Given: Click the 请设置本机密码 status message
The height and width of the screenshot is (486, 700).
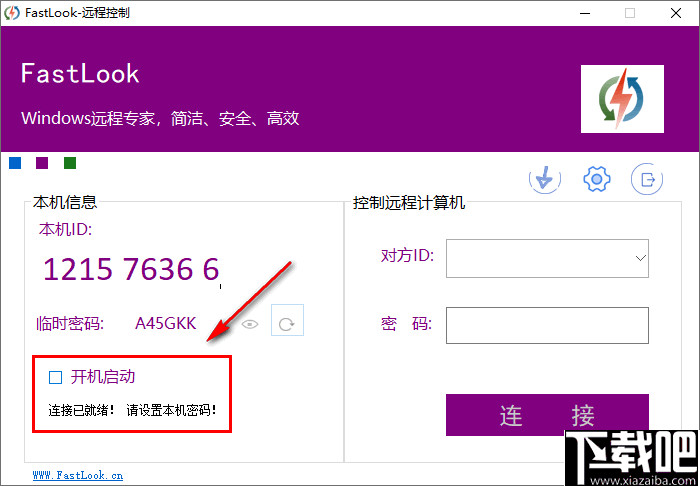Looking at the screenshot, I should coord(171,411).
